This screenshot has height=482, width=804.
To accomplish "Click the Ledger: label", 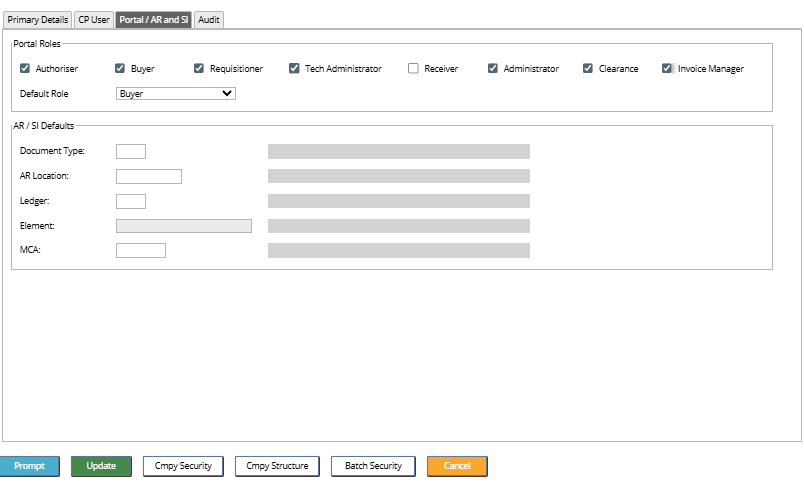I will pos(34,201).
